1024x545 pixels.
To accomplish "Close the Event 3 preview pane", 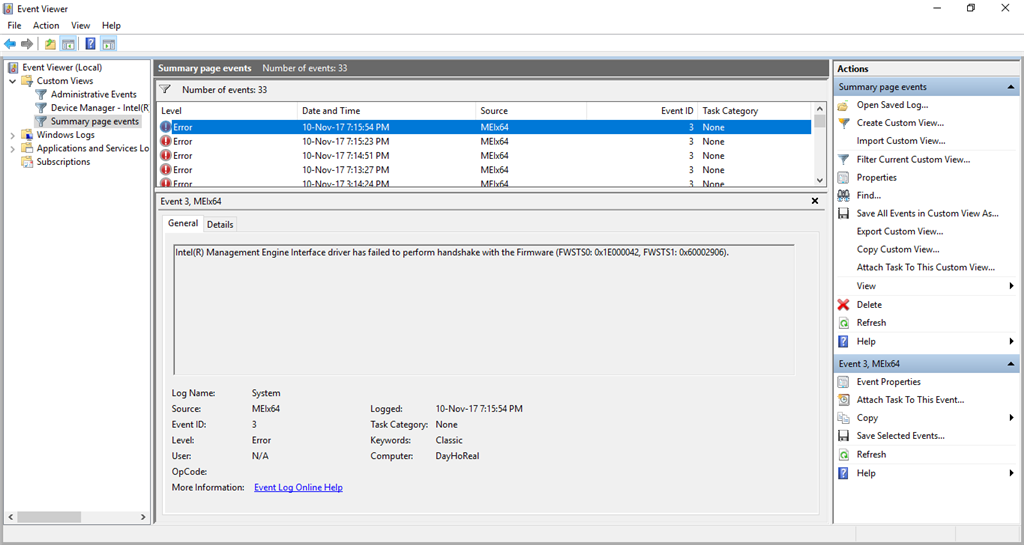I will point(814,201).
